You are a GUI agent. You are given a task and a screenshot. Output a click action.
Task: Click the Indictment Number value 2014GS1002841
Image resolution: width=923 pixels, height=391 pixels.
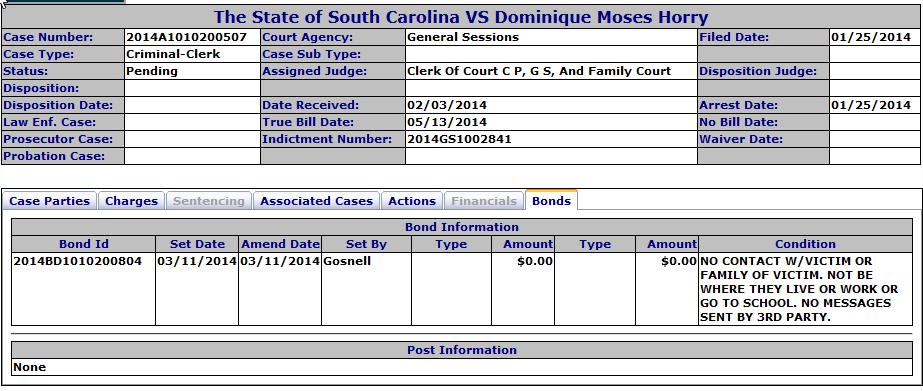click(x=459, y=140)
